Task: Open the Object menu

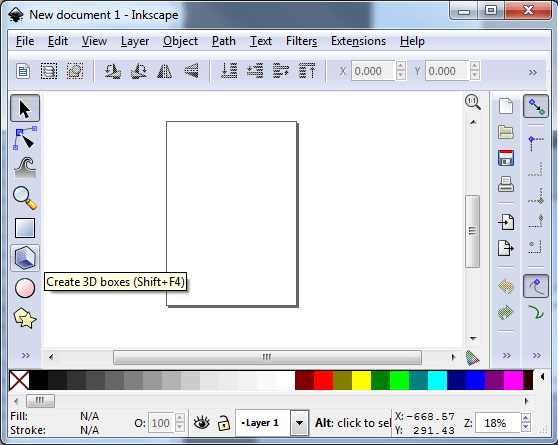Action: (x=180, y=41)
